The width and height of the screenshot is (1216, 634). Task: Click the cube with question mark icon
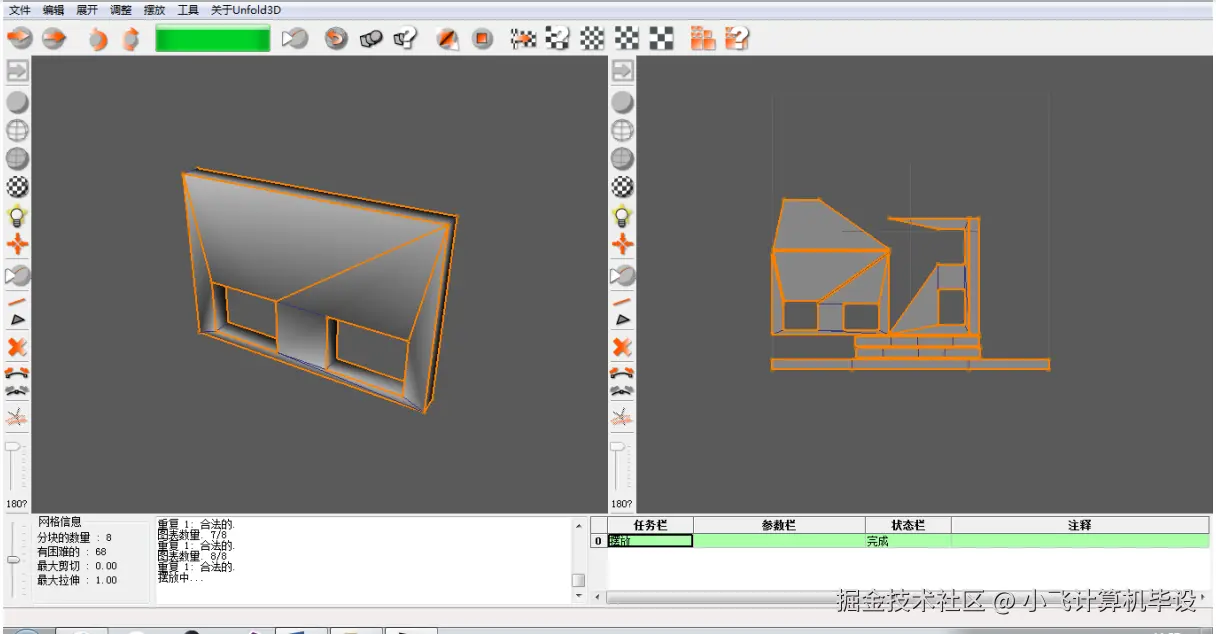click(405, 39)
